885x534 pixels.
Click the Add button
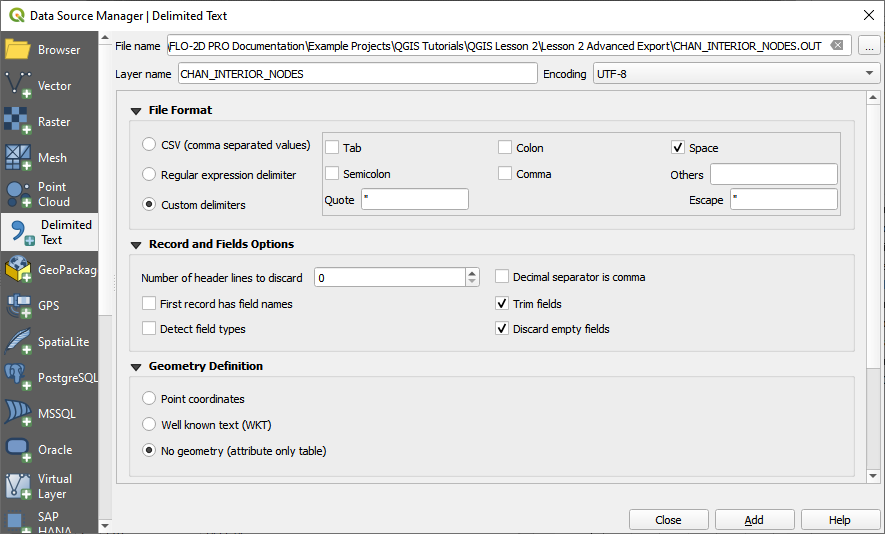754,520
